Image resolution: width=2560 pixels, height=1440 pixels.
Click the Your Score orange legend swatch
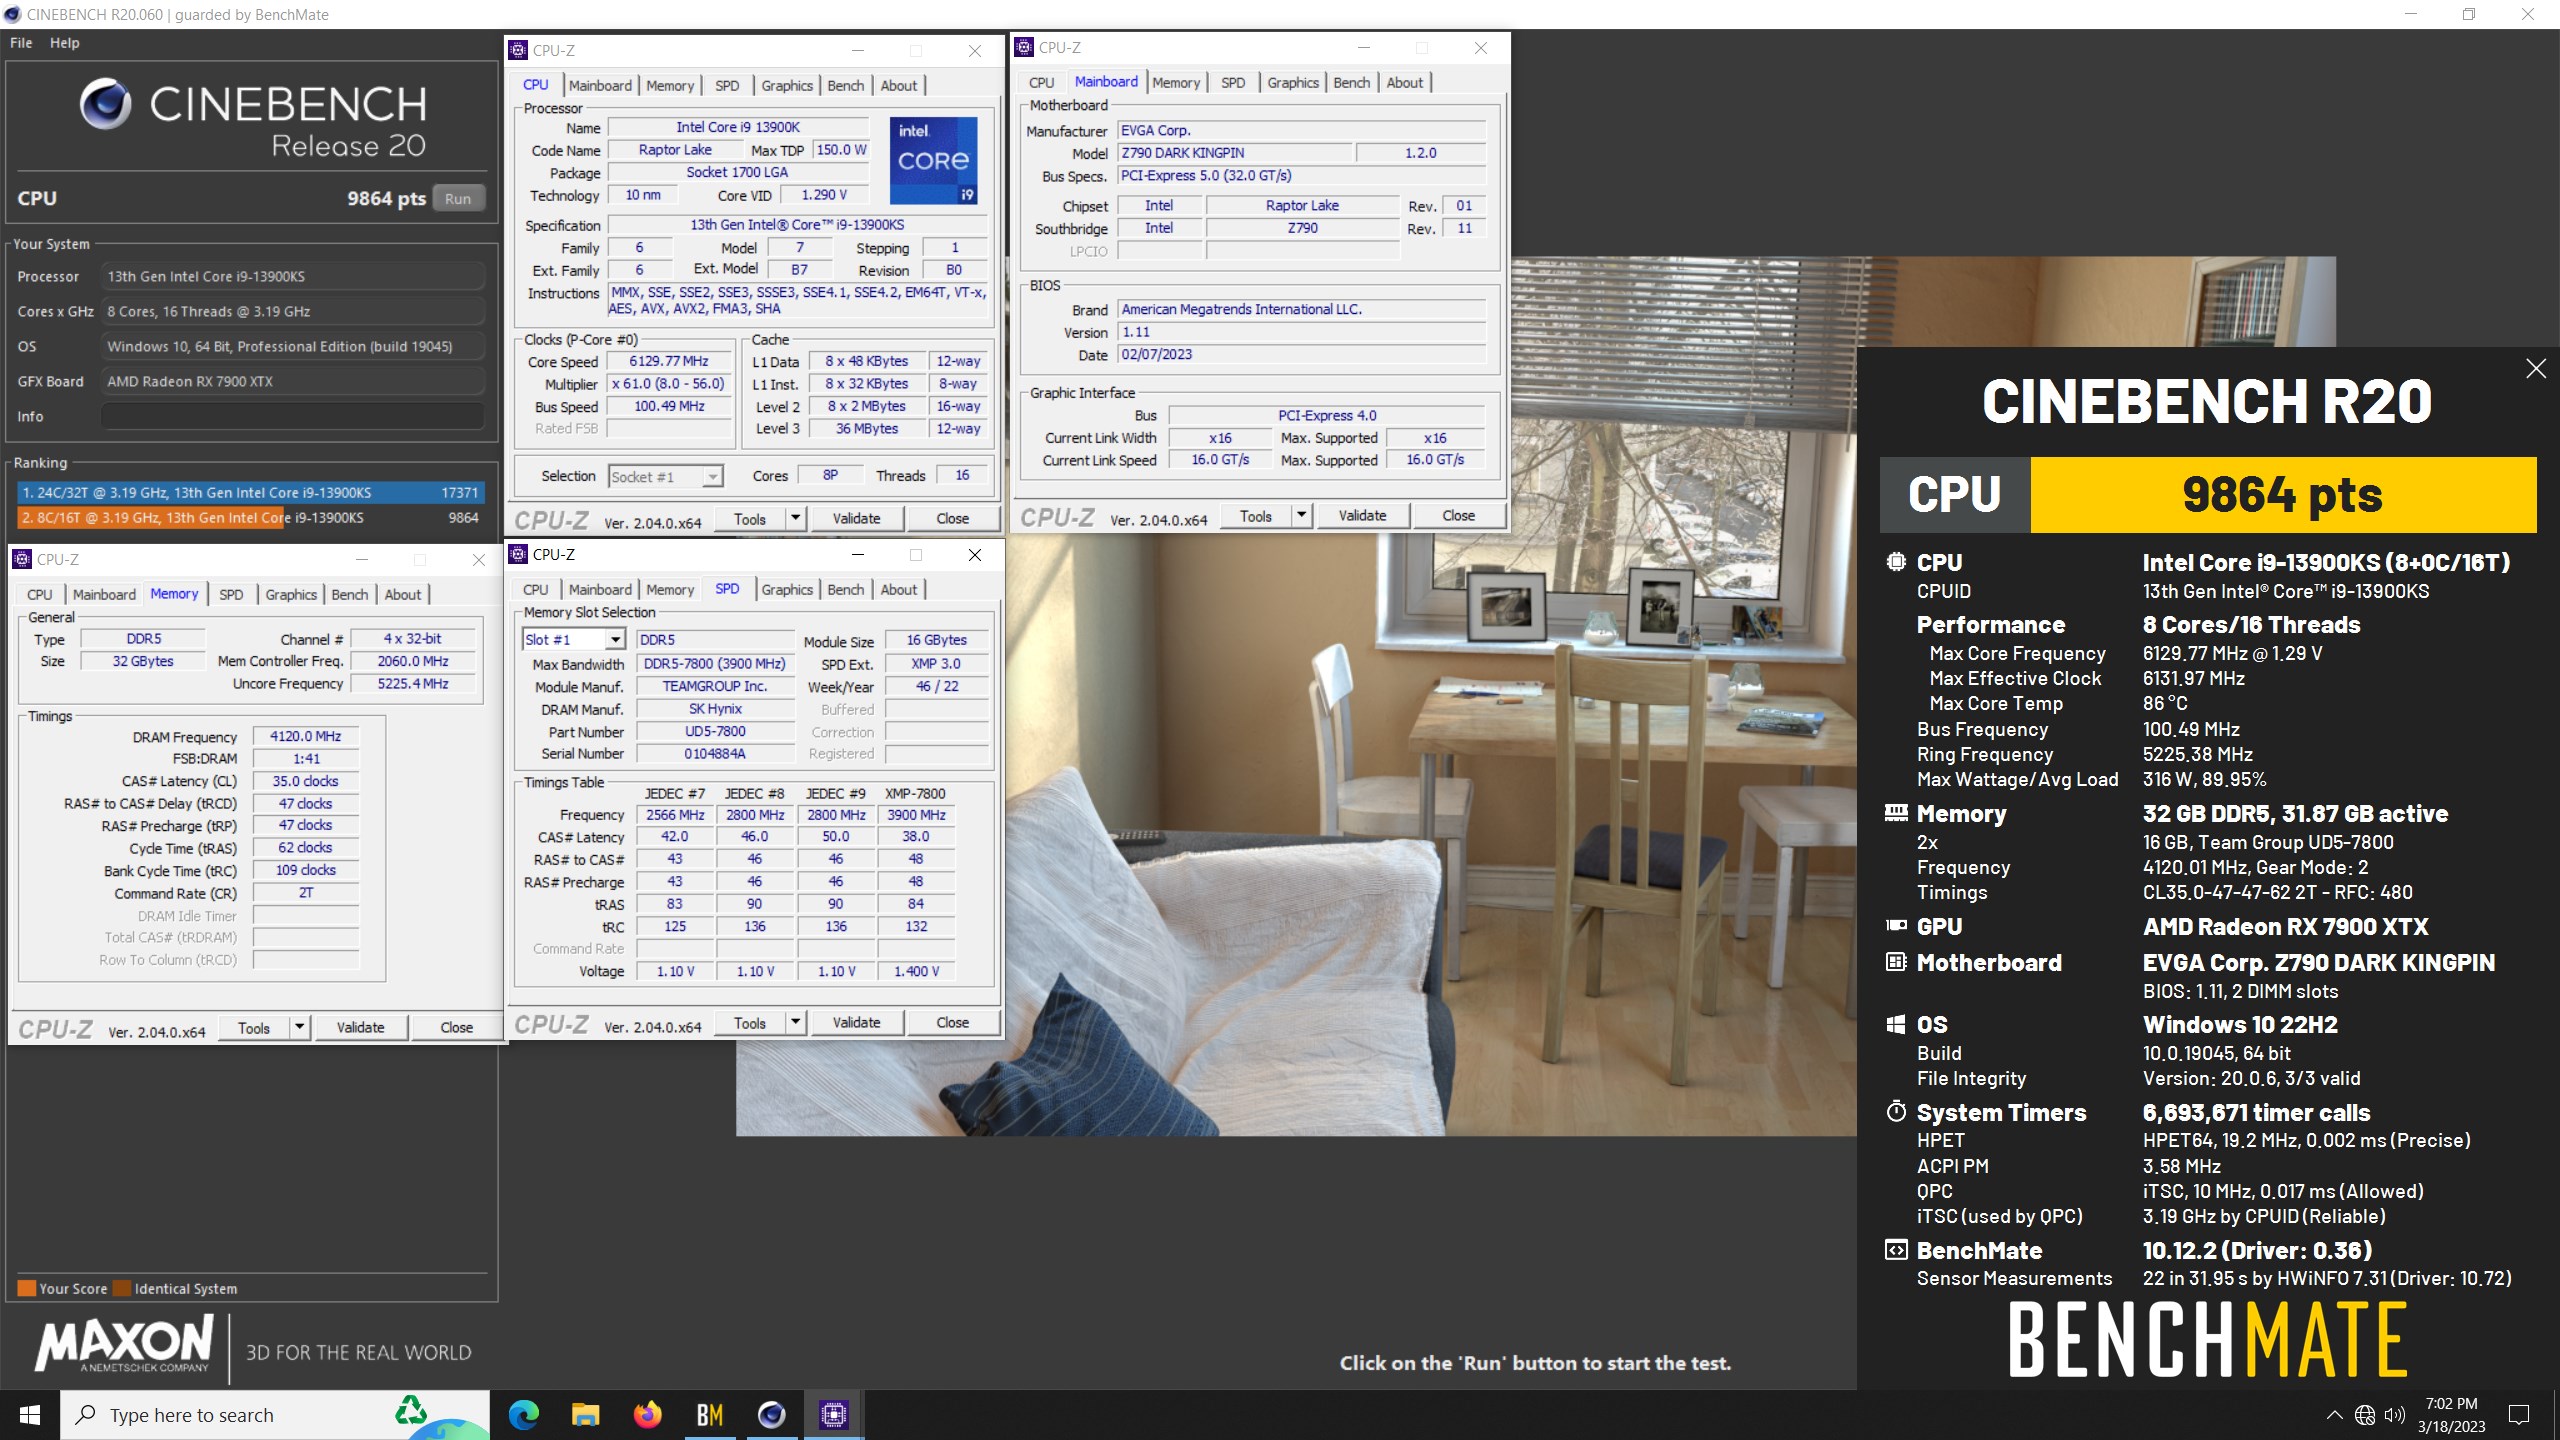click(x=27, y=1288)
